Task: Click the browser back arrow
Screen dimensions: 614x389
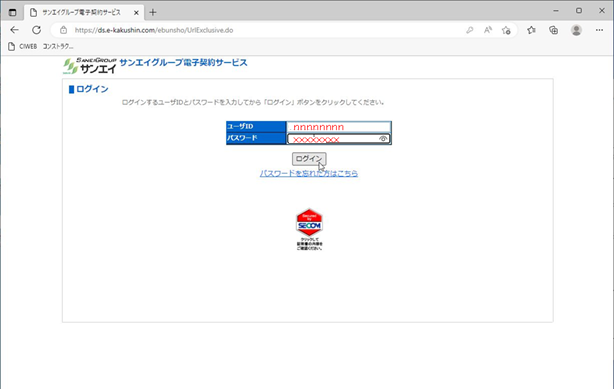Action: (14, 30)
